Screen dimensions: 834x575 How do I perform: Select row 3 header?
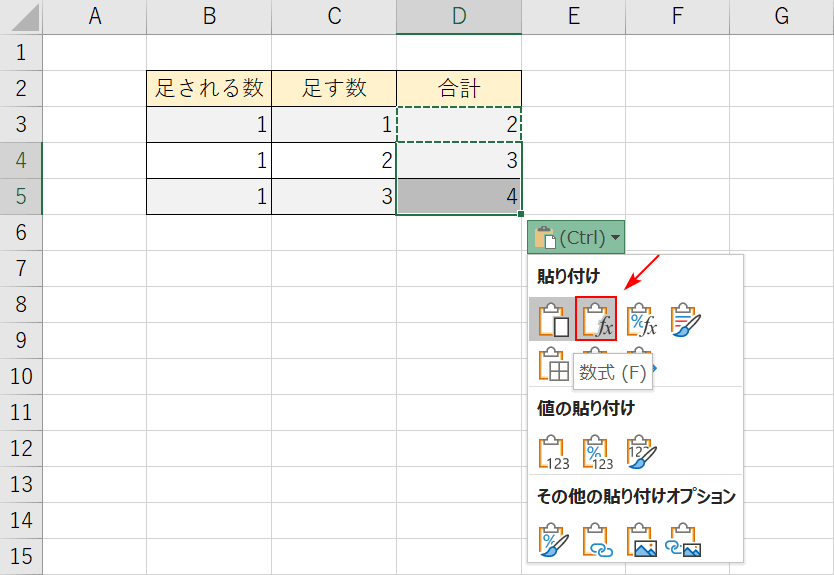tap(21, 124)
